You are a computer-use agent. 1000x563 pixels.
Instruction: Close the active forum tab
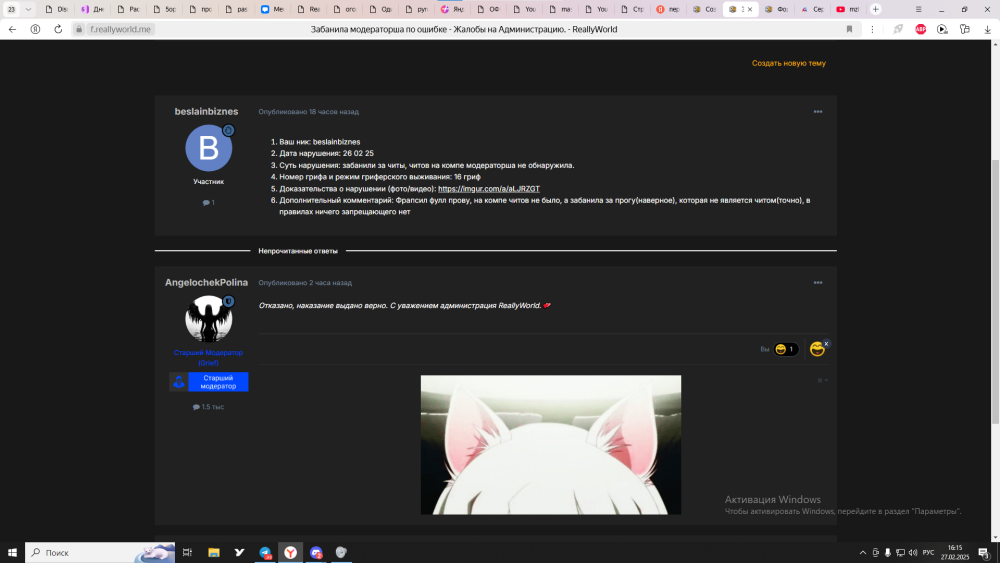pyautogui.click(x=750, y=10)
